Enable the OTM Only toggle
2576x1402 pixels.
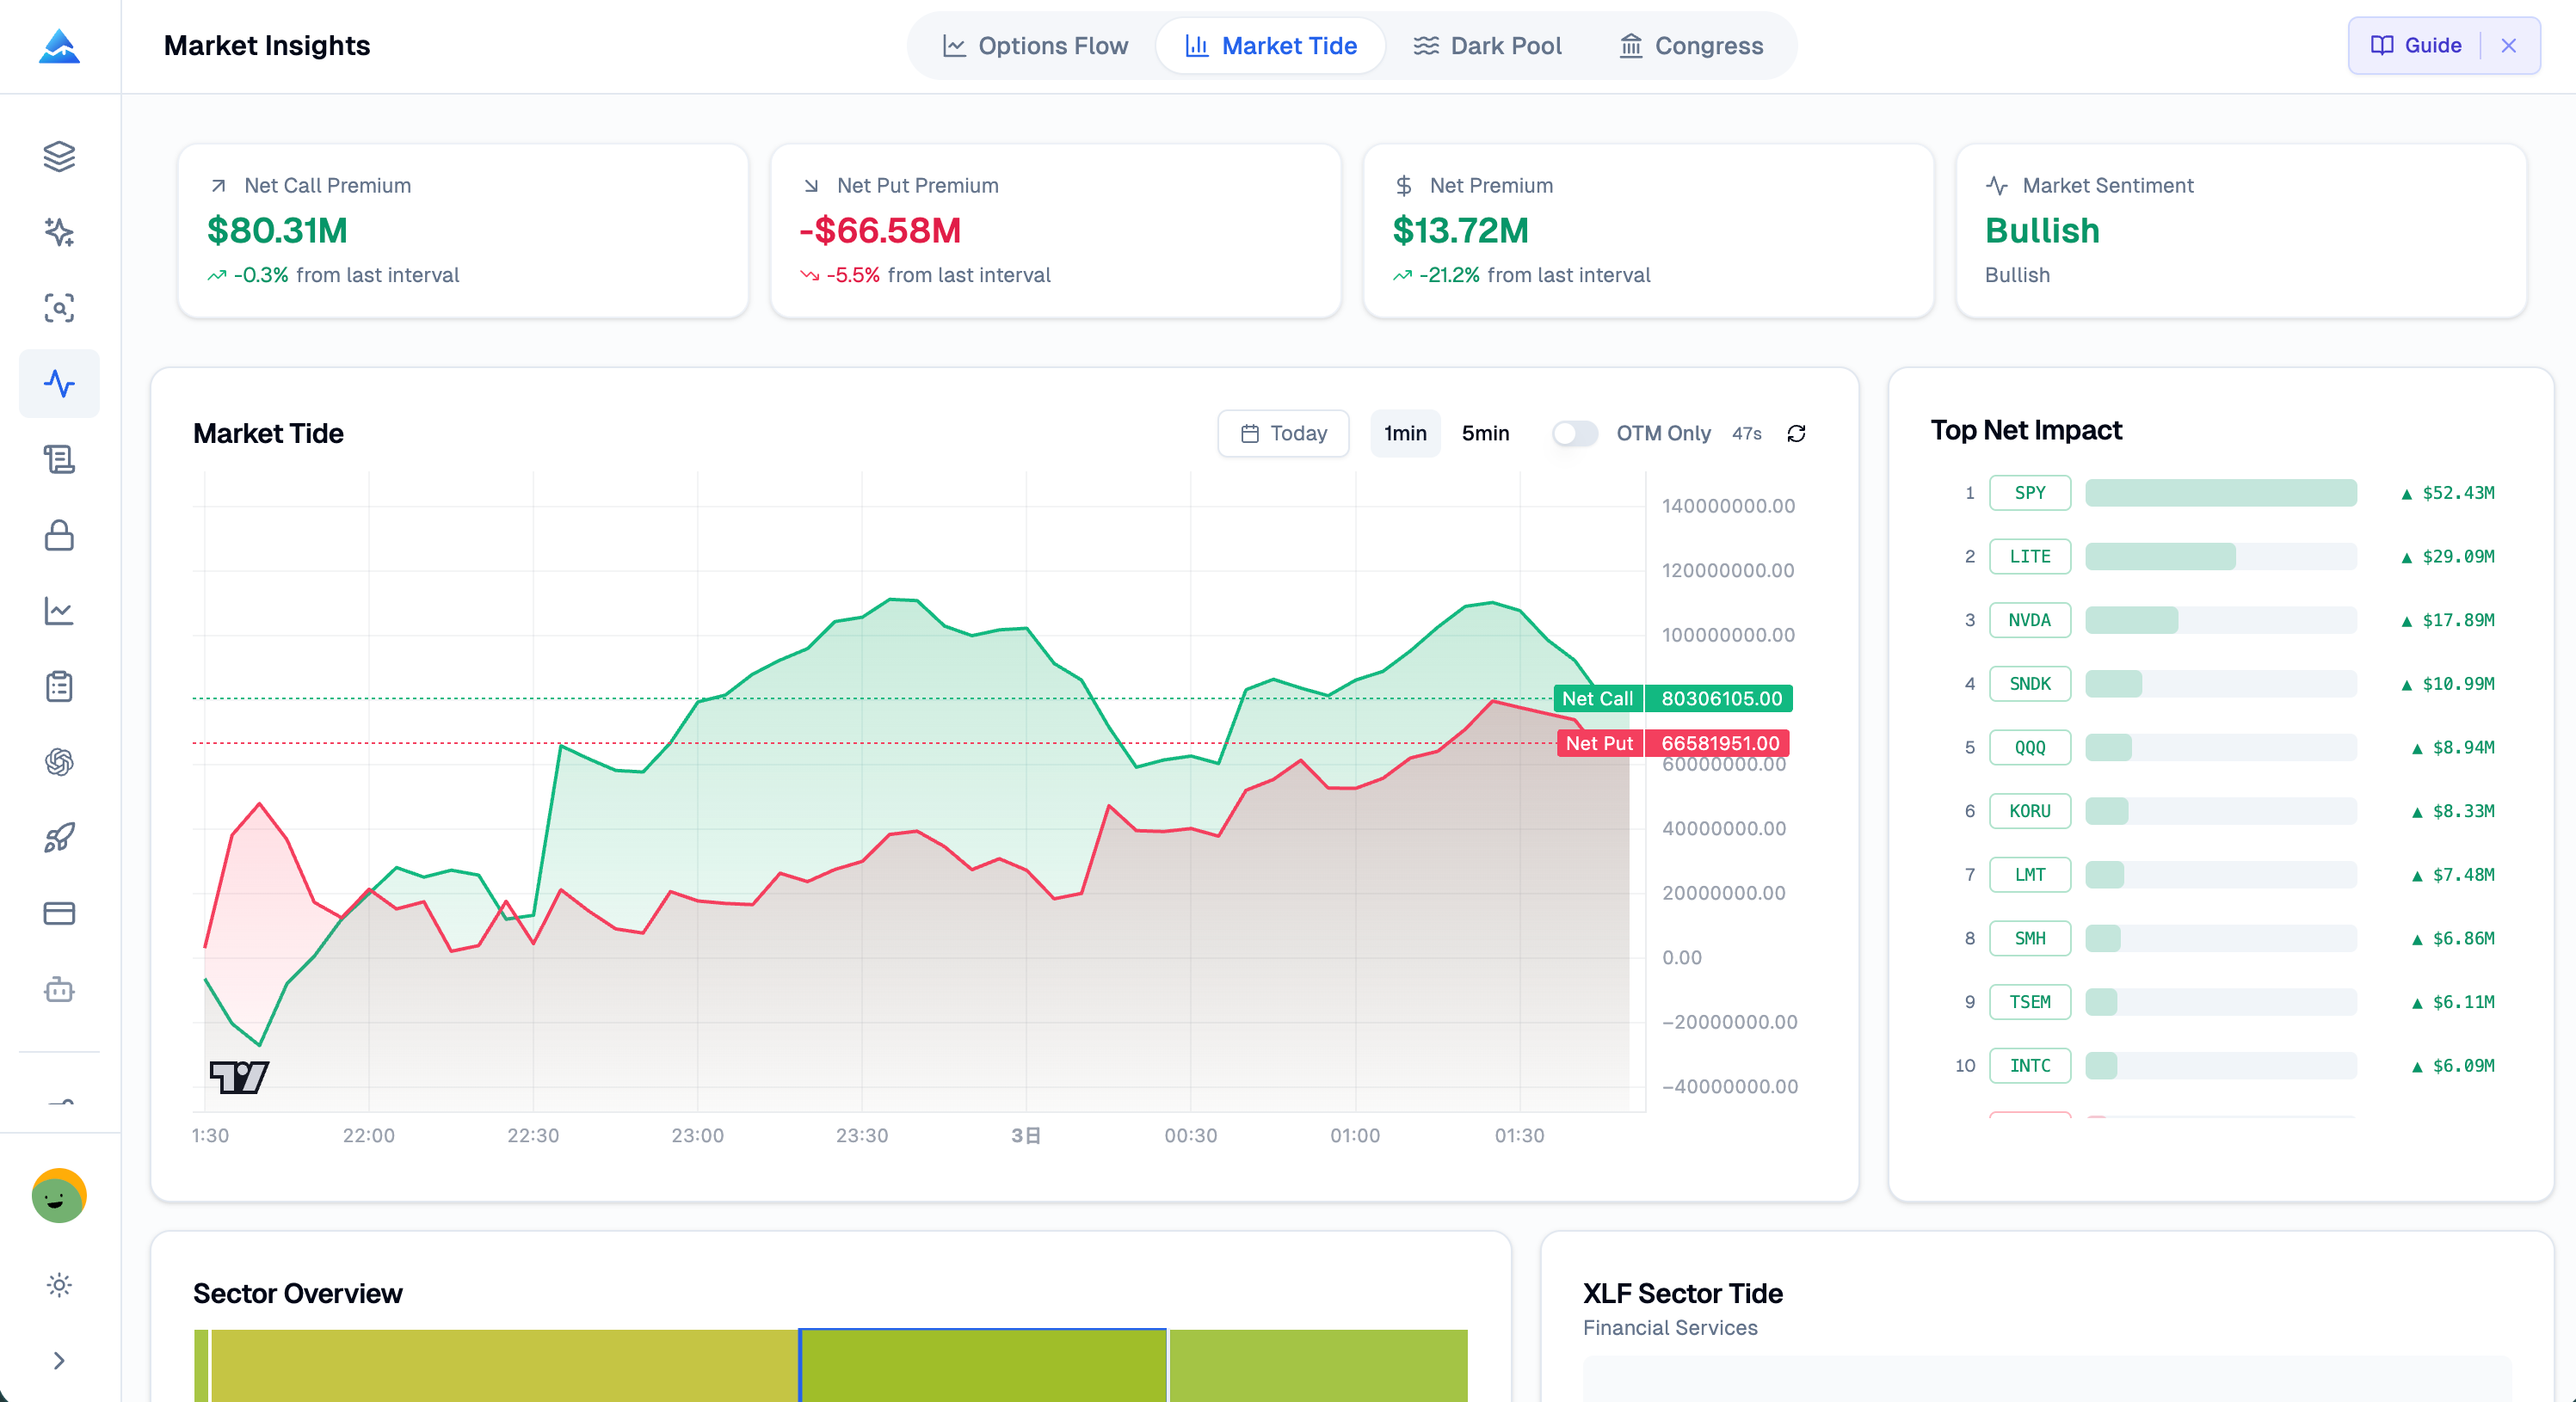click(x=1574, y=433)
